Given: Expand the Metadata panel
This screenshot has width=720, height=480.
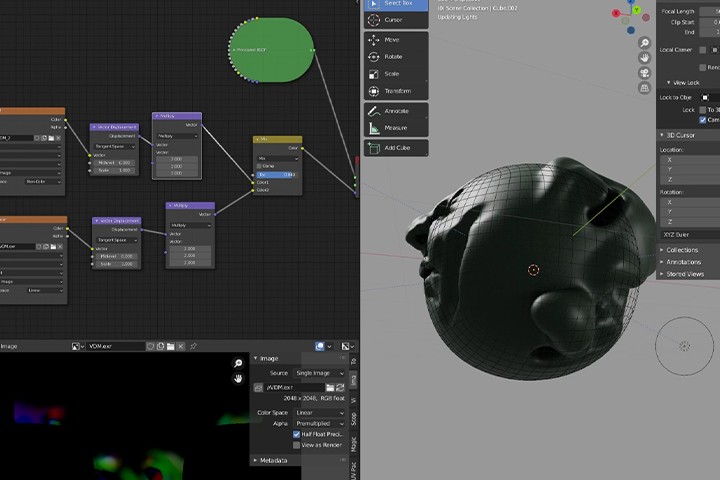Looking at the screenshot, I should [x=272, y=460].
